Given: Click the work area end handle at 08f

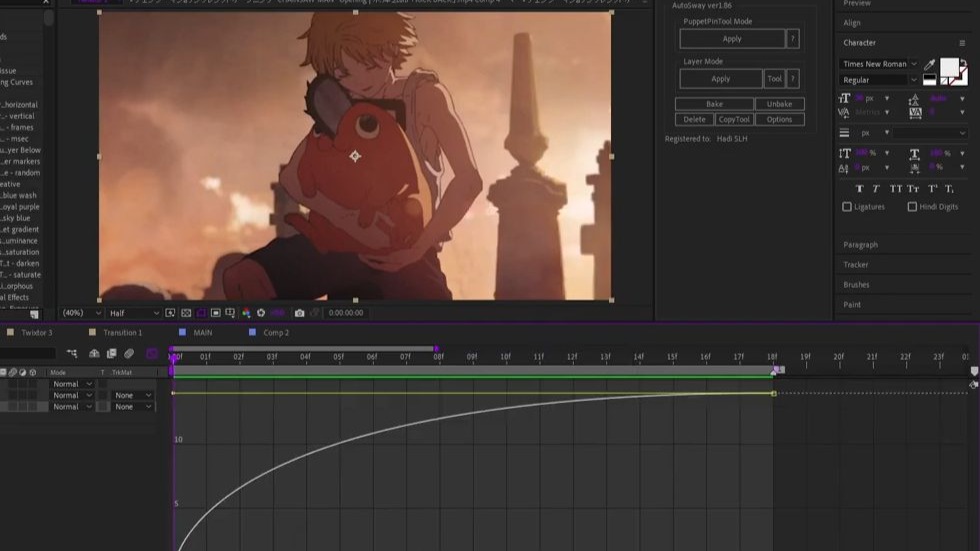Looking at the screenshot, I should (436, 349).
